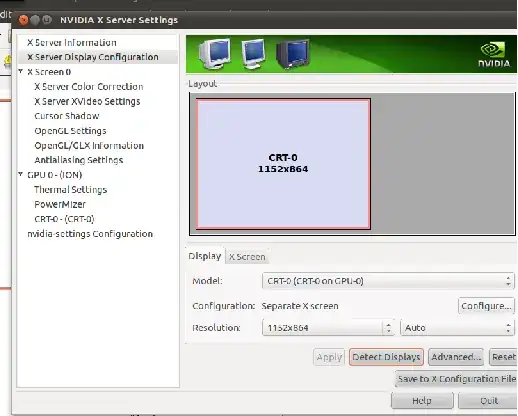Click the dark monitor icon in banner
518x416 pixels.
pos(292,54)
